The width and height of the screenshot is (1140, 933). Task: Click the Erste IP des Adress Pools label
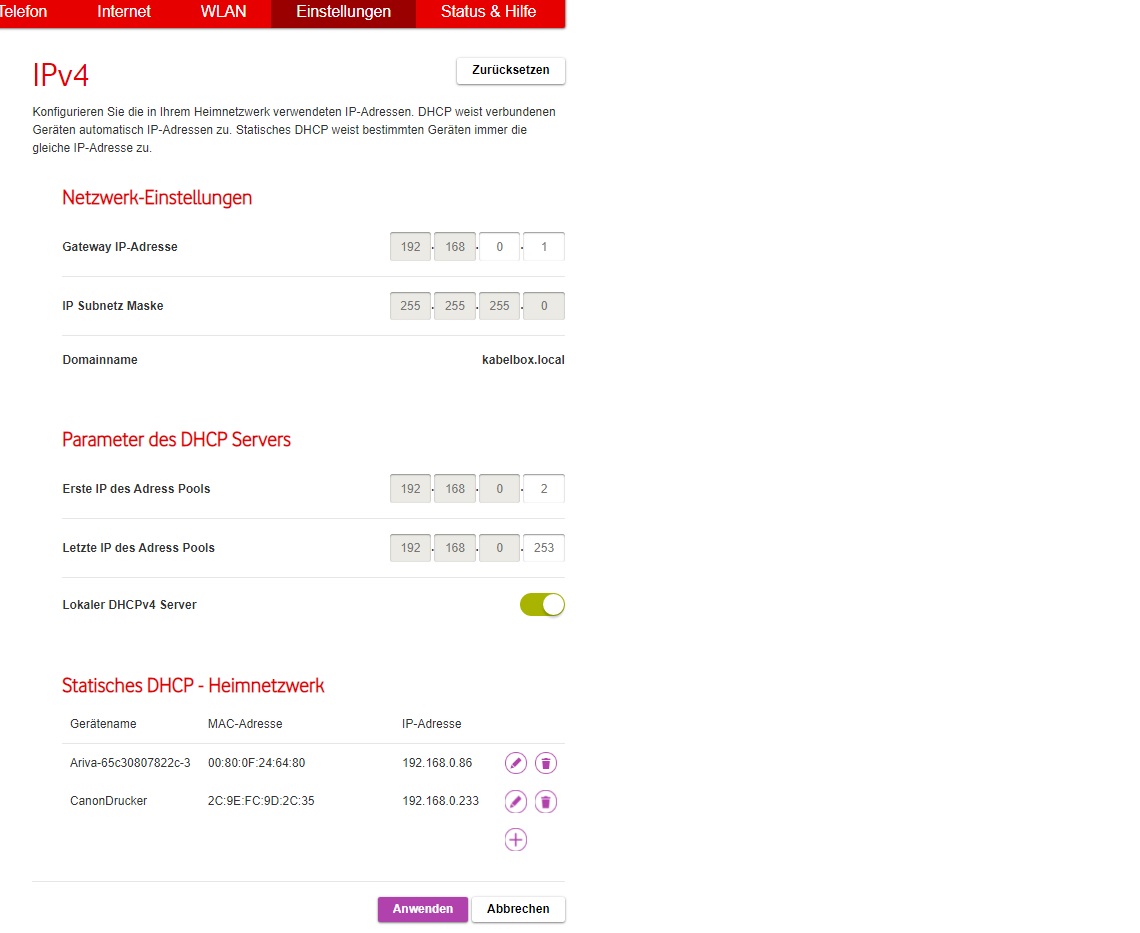136,489
